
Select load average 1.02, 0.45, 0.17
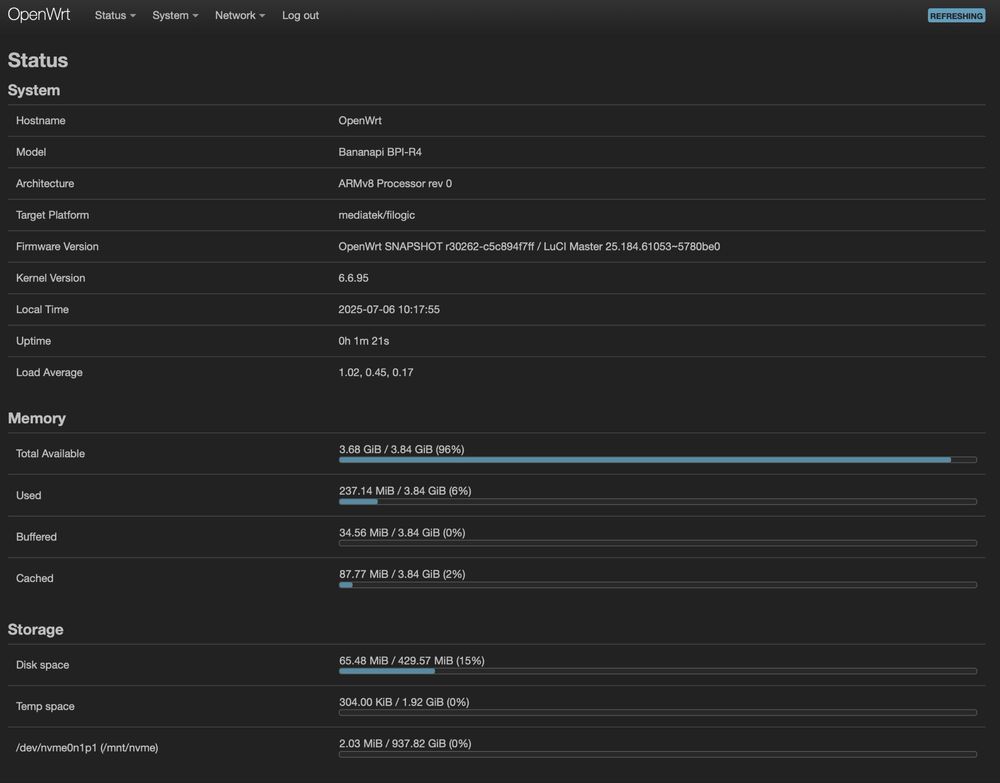(376, 372)
